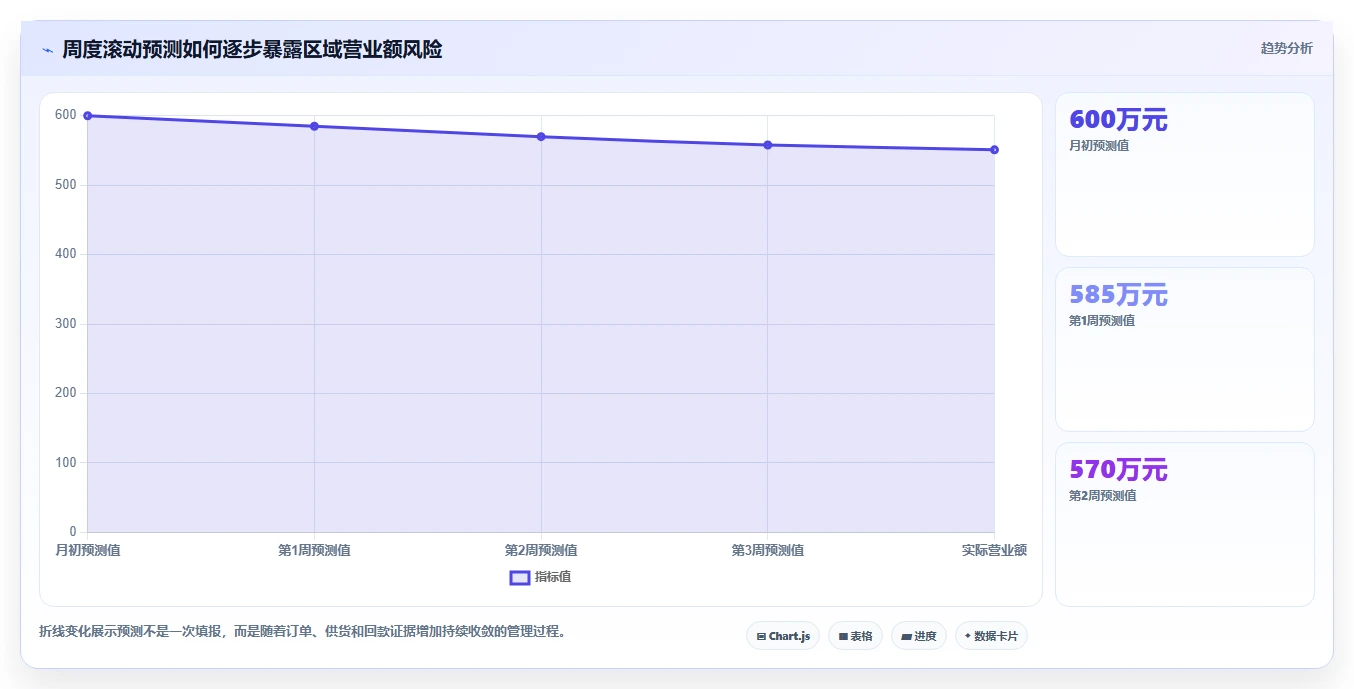Click the 实际营业额 data point on chart
1354x689 pixels.
click(x=994, y=150)
